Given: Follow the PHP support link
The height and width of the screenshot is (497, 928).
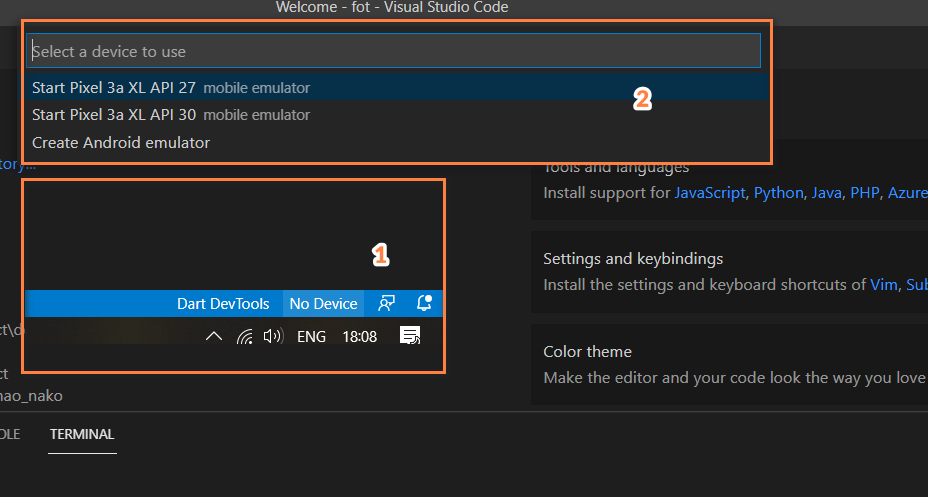Looking at the screenshot, I should (x=864, y=192).
